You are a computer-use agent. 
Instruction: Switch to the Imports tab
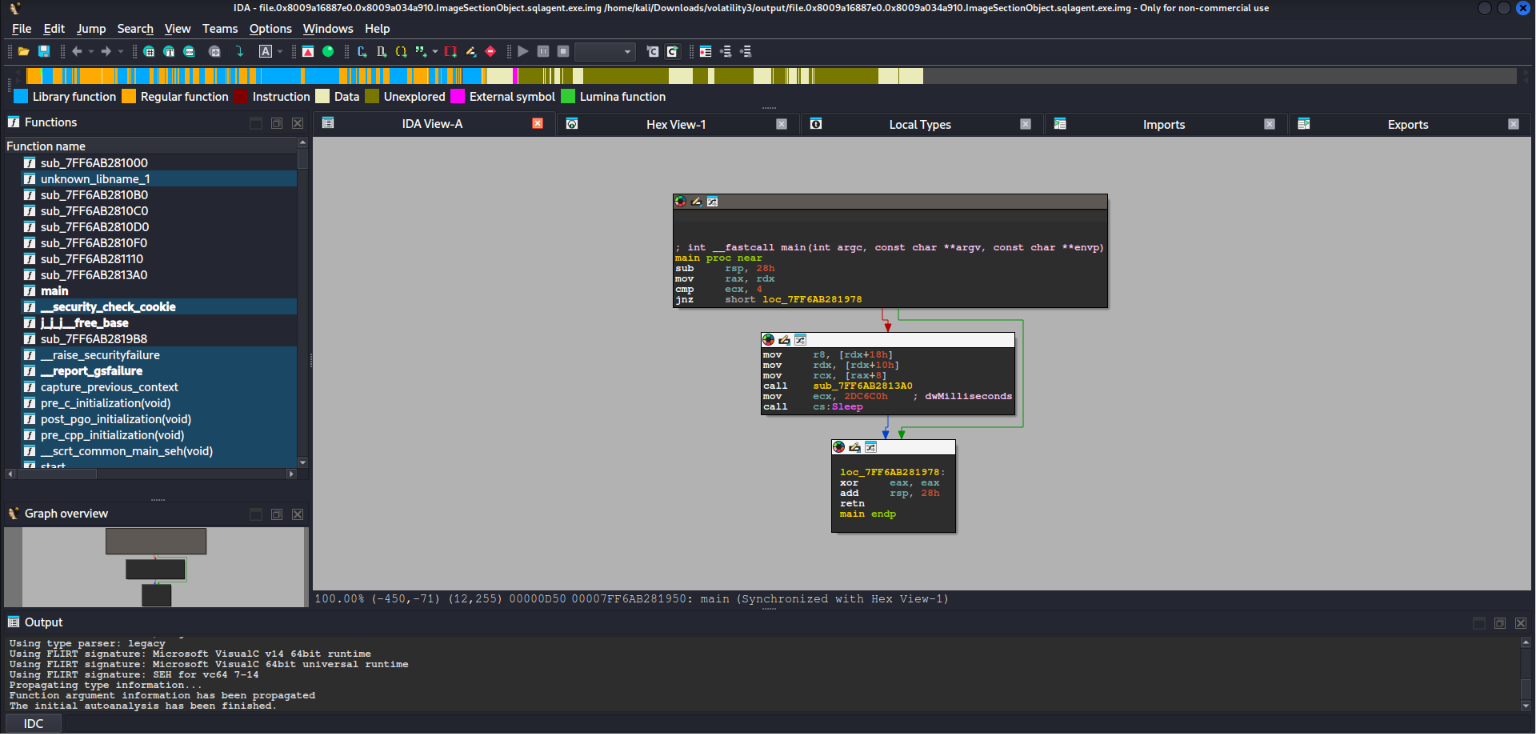click(x=1164, y=124)
